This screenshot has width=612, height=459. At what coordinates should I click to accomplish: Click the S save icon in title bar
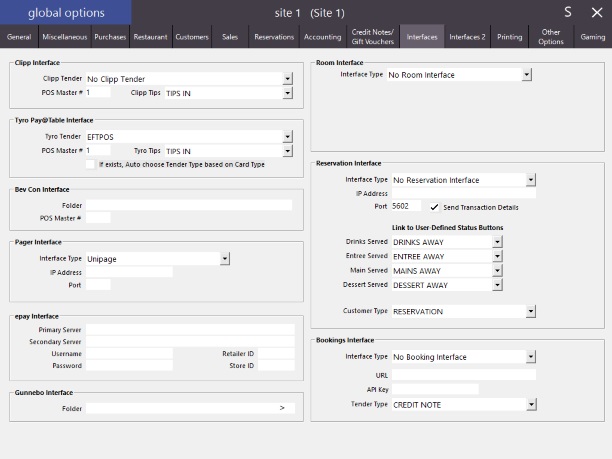click(x=568, y=12)
